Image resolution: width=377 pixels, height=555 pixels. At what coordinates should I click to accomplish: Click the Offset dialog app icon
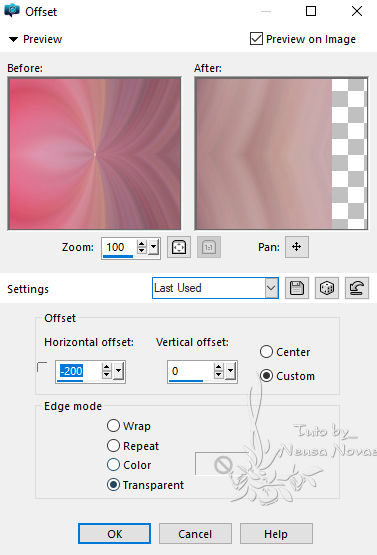(x=12, y=11)
